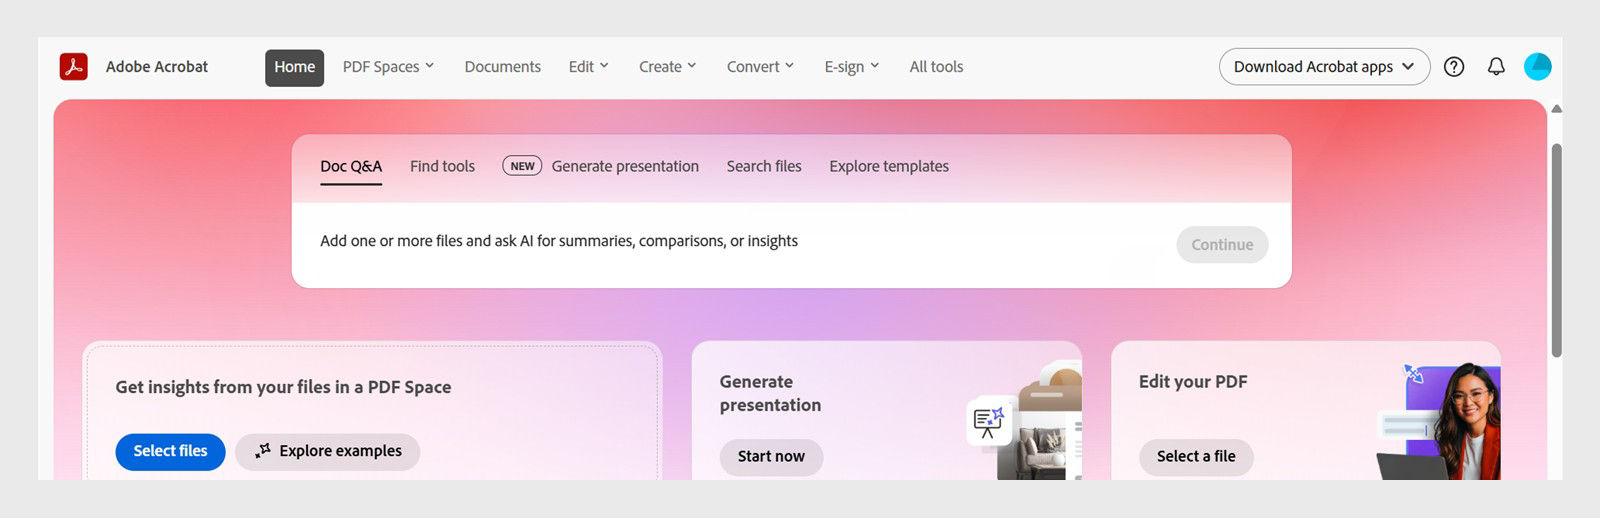Click the Explore examples button
Image resolution: width=1600 pixels, height=518 pixels.
click(328, 451)
